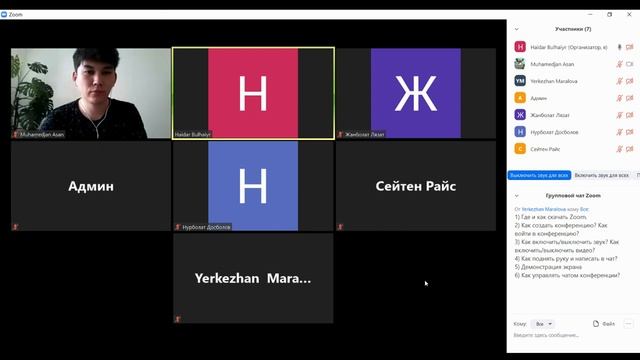Click Нурболат Досболов's camera-off icon
The height and width of the screenshot is (360, 640).
point(630,132)
